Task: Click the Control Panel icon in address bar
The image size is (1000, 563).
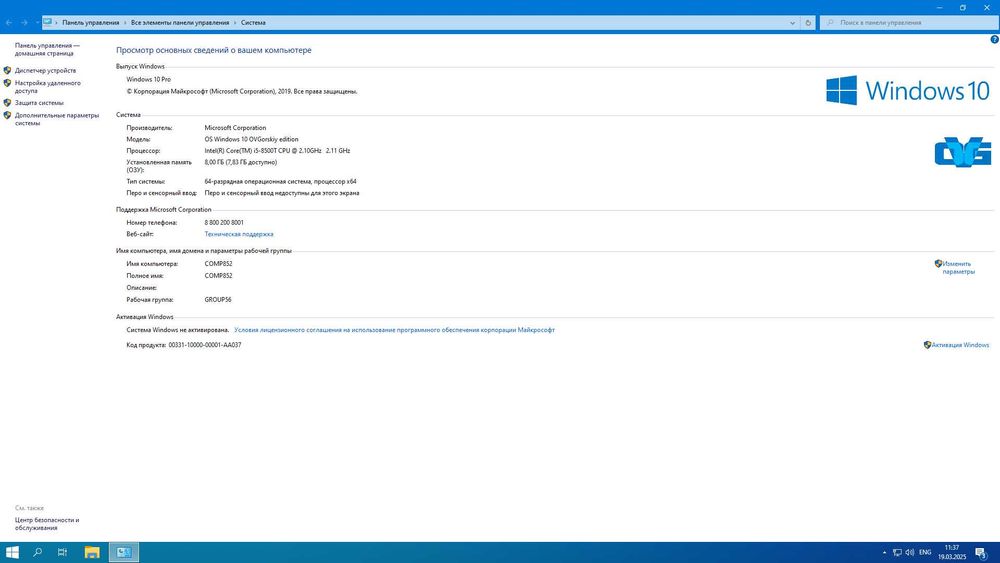Action: point(48,22)
